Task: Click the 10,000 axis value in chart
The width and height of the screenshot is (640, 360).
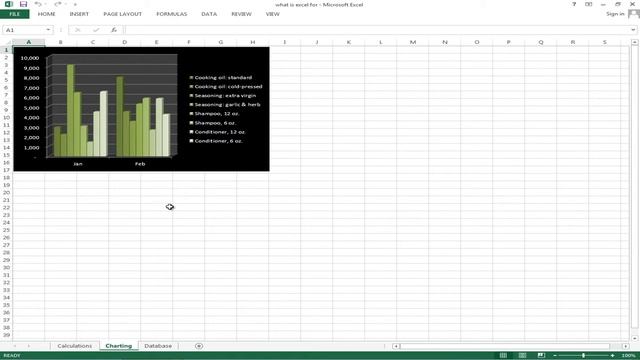Action: tap(30, 58)
